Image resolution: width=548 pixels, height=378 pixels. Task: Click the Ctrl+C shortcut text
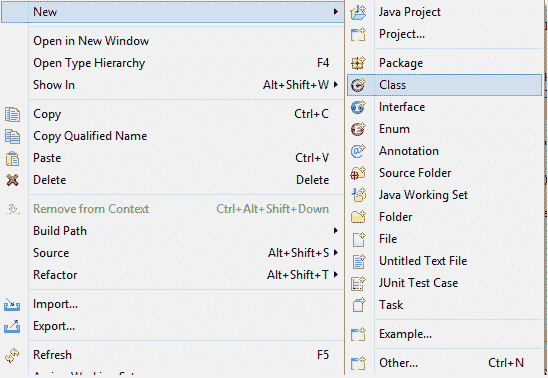point(311,114)
